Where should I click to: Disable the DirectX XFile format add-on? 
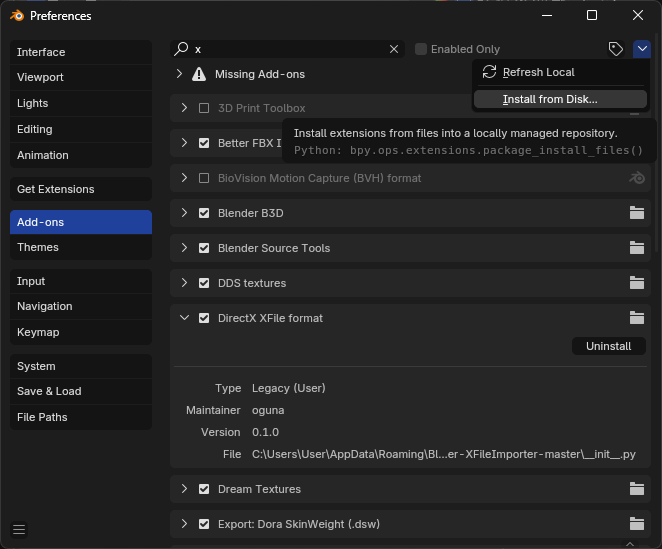204,318
